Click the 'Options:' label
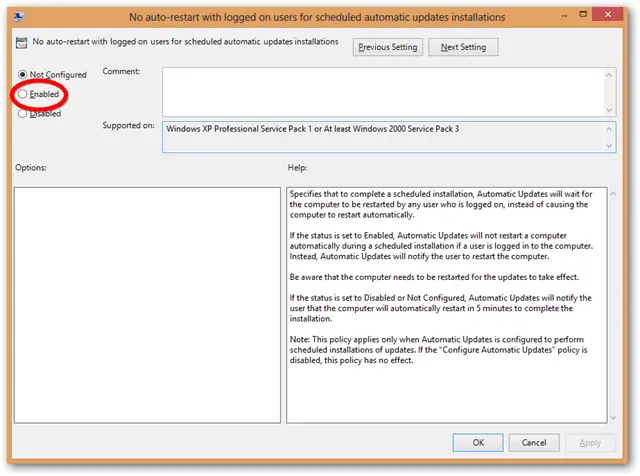The image size is (640, 476). (31, 168)
